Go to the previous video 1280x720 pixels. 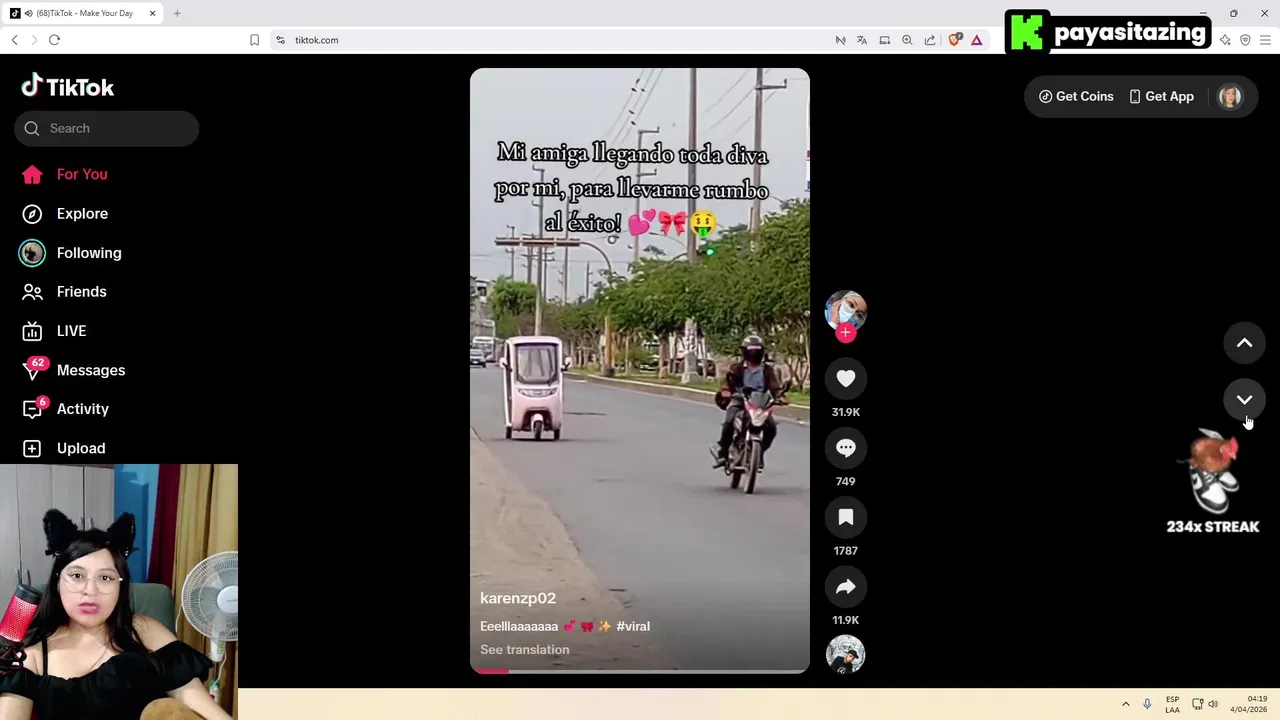point(1244,343)
